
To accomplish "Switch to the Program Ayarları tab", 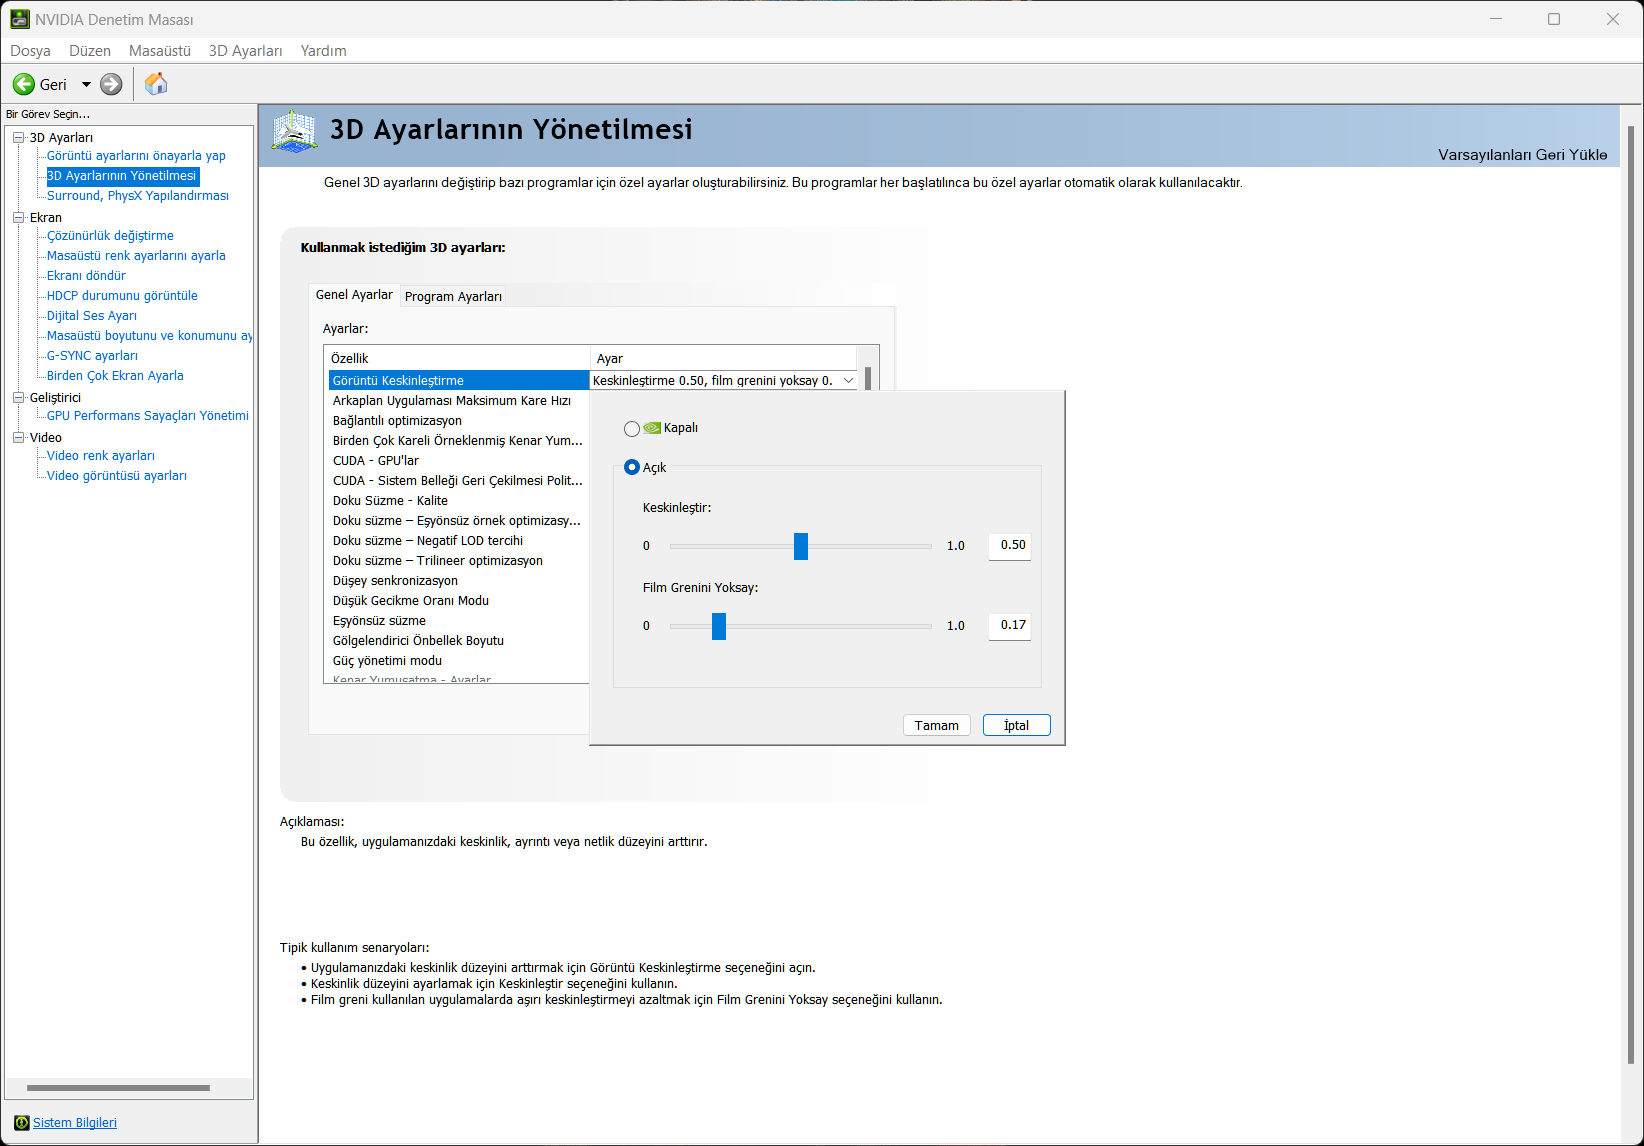I will tap(453, 296).
